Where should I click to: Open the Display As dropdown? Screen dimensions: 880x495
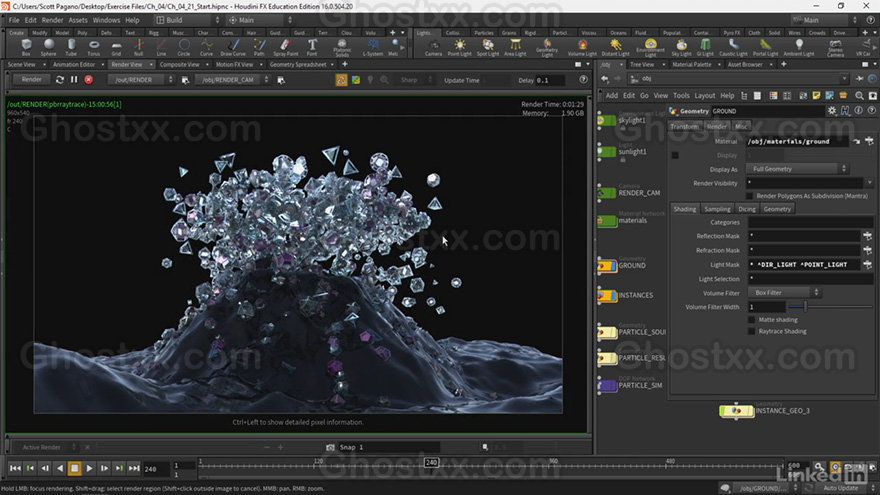coord(798,169)
